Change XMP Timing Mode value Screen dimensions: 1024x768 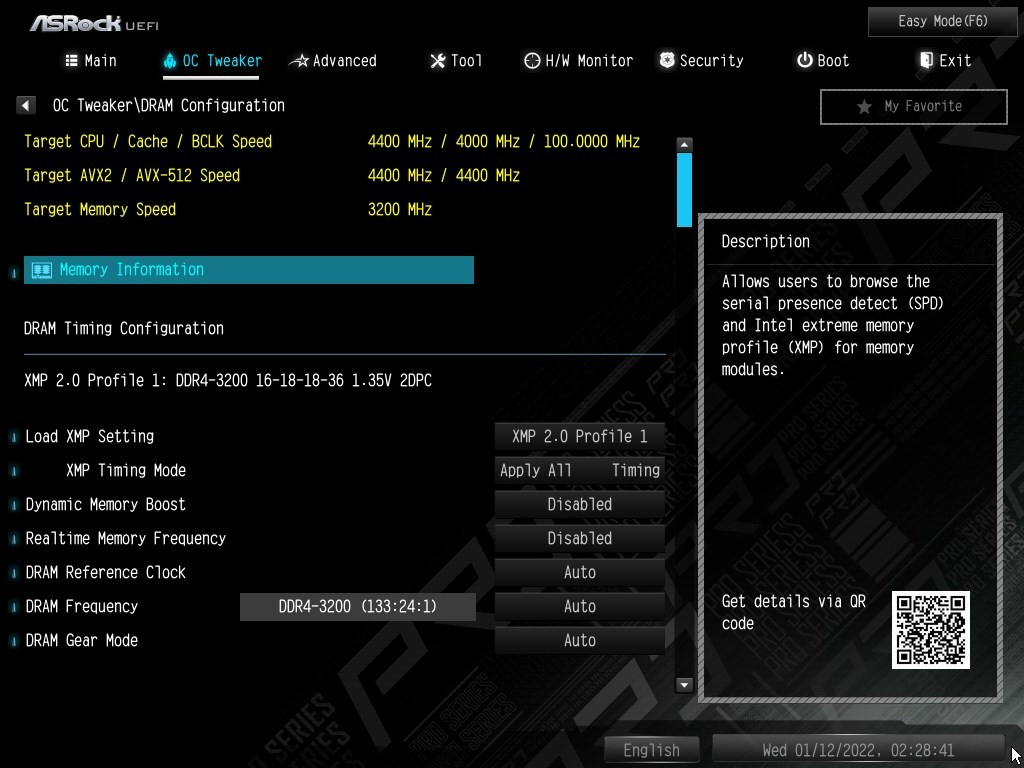tap(579, 470)
